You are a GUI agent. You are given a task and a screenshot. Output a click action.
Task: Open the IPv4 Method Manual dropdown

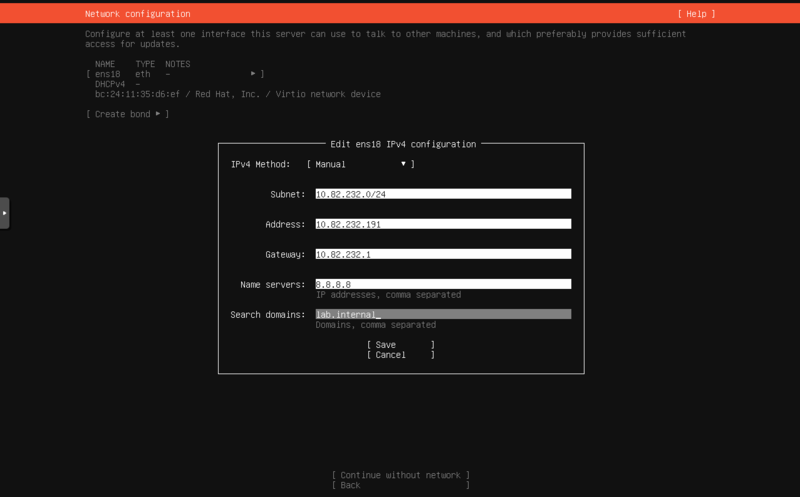[x=360, y=164]
